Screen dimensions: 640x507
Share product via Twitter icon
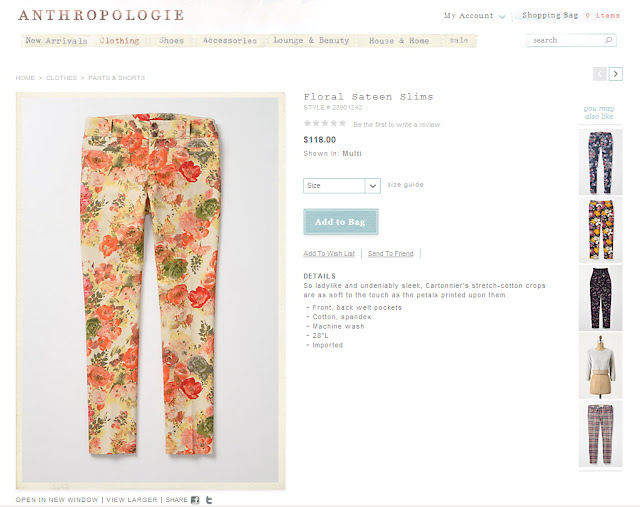point(209,500)
